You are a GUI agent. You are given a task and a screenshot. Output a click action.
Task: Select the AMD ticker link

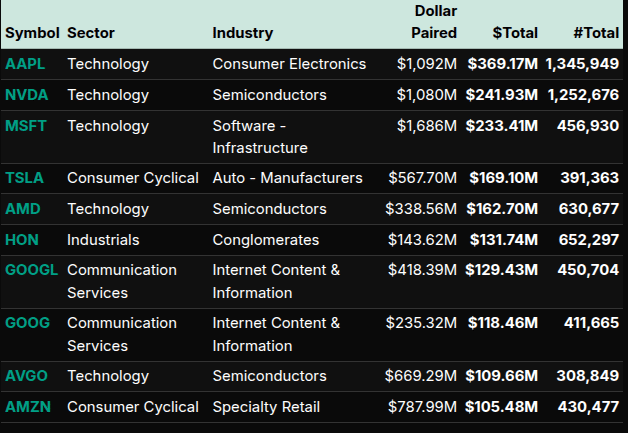pyautogui.click(x=22, y=209)
